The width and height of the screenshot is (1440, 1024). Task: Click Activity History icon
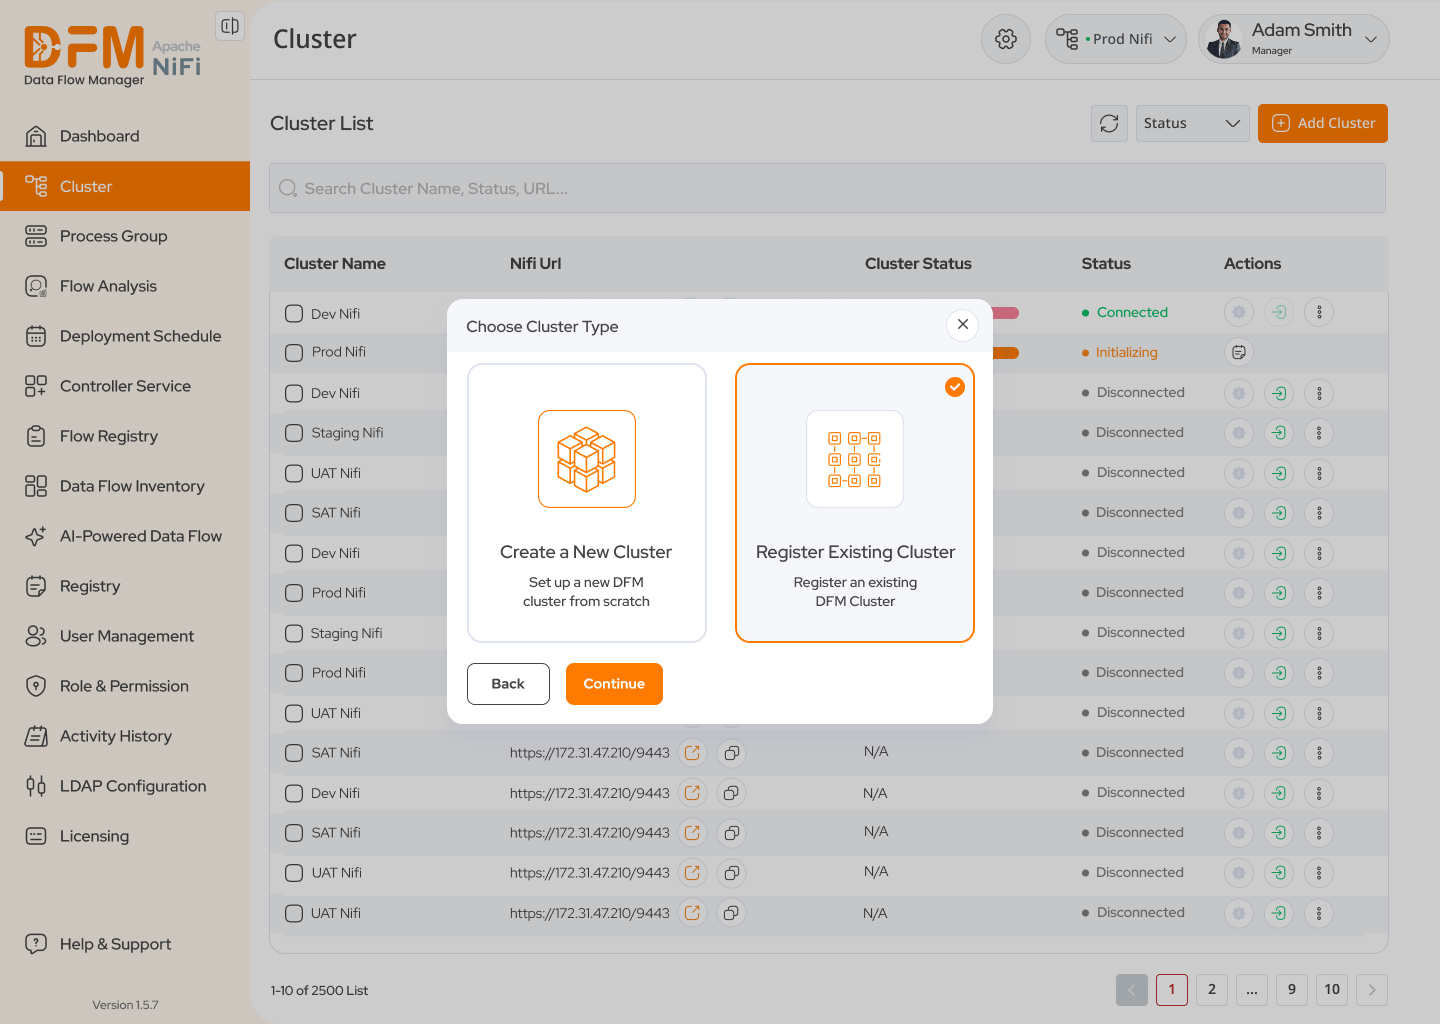pyautogui.click(x=36, y=736)
